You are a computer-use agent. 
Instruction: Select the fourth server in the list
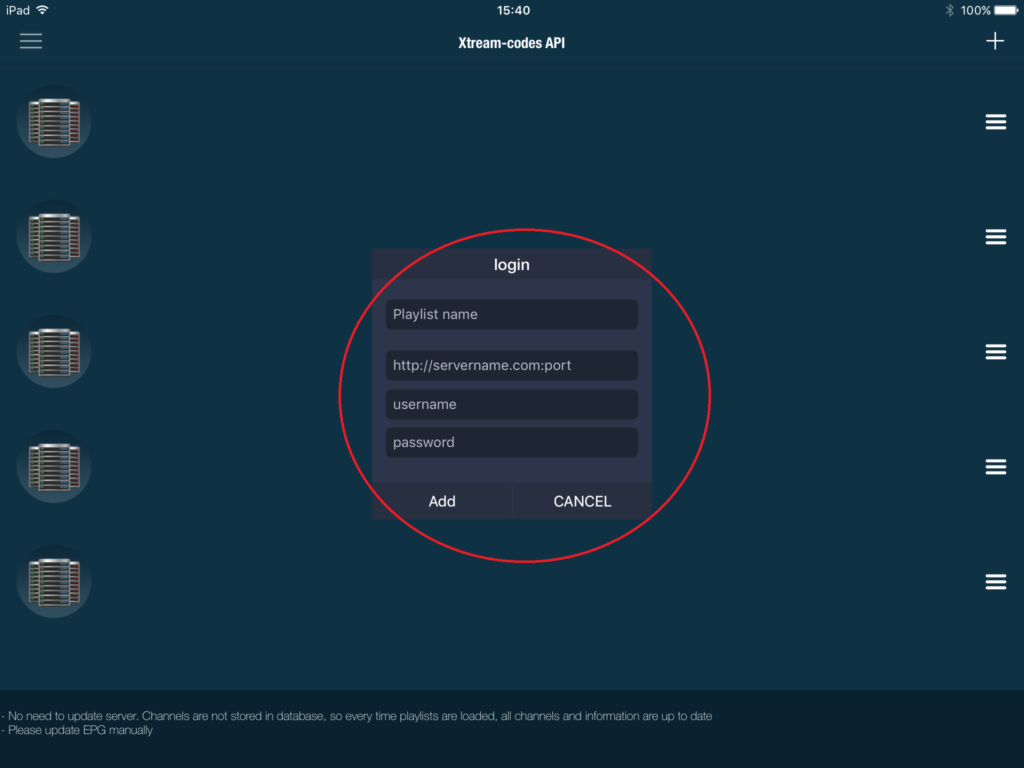coord(53,466)
